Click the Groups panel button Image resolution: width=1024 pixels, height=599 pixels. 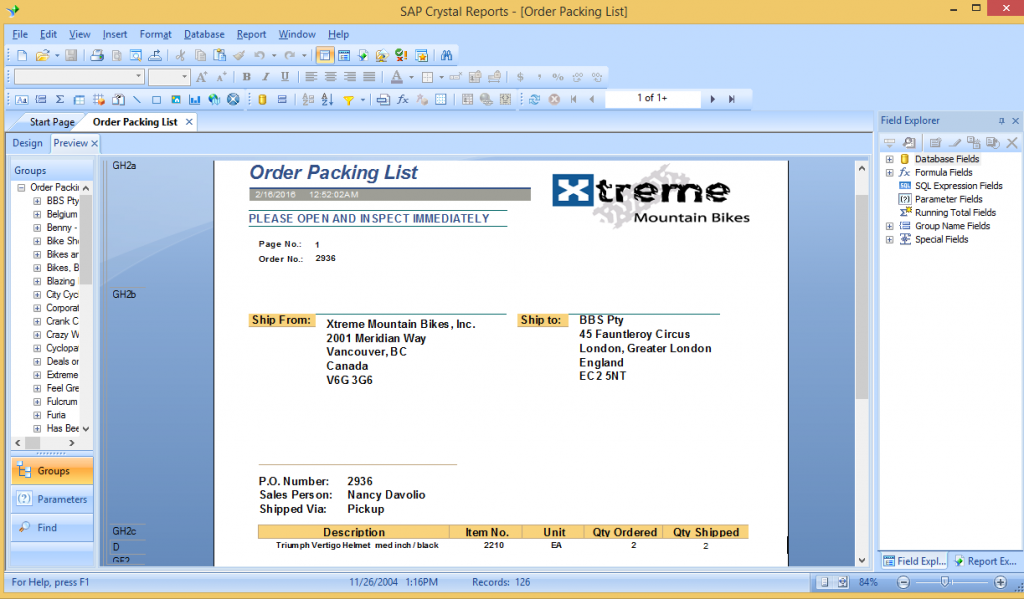pos(52,471)
